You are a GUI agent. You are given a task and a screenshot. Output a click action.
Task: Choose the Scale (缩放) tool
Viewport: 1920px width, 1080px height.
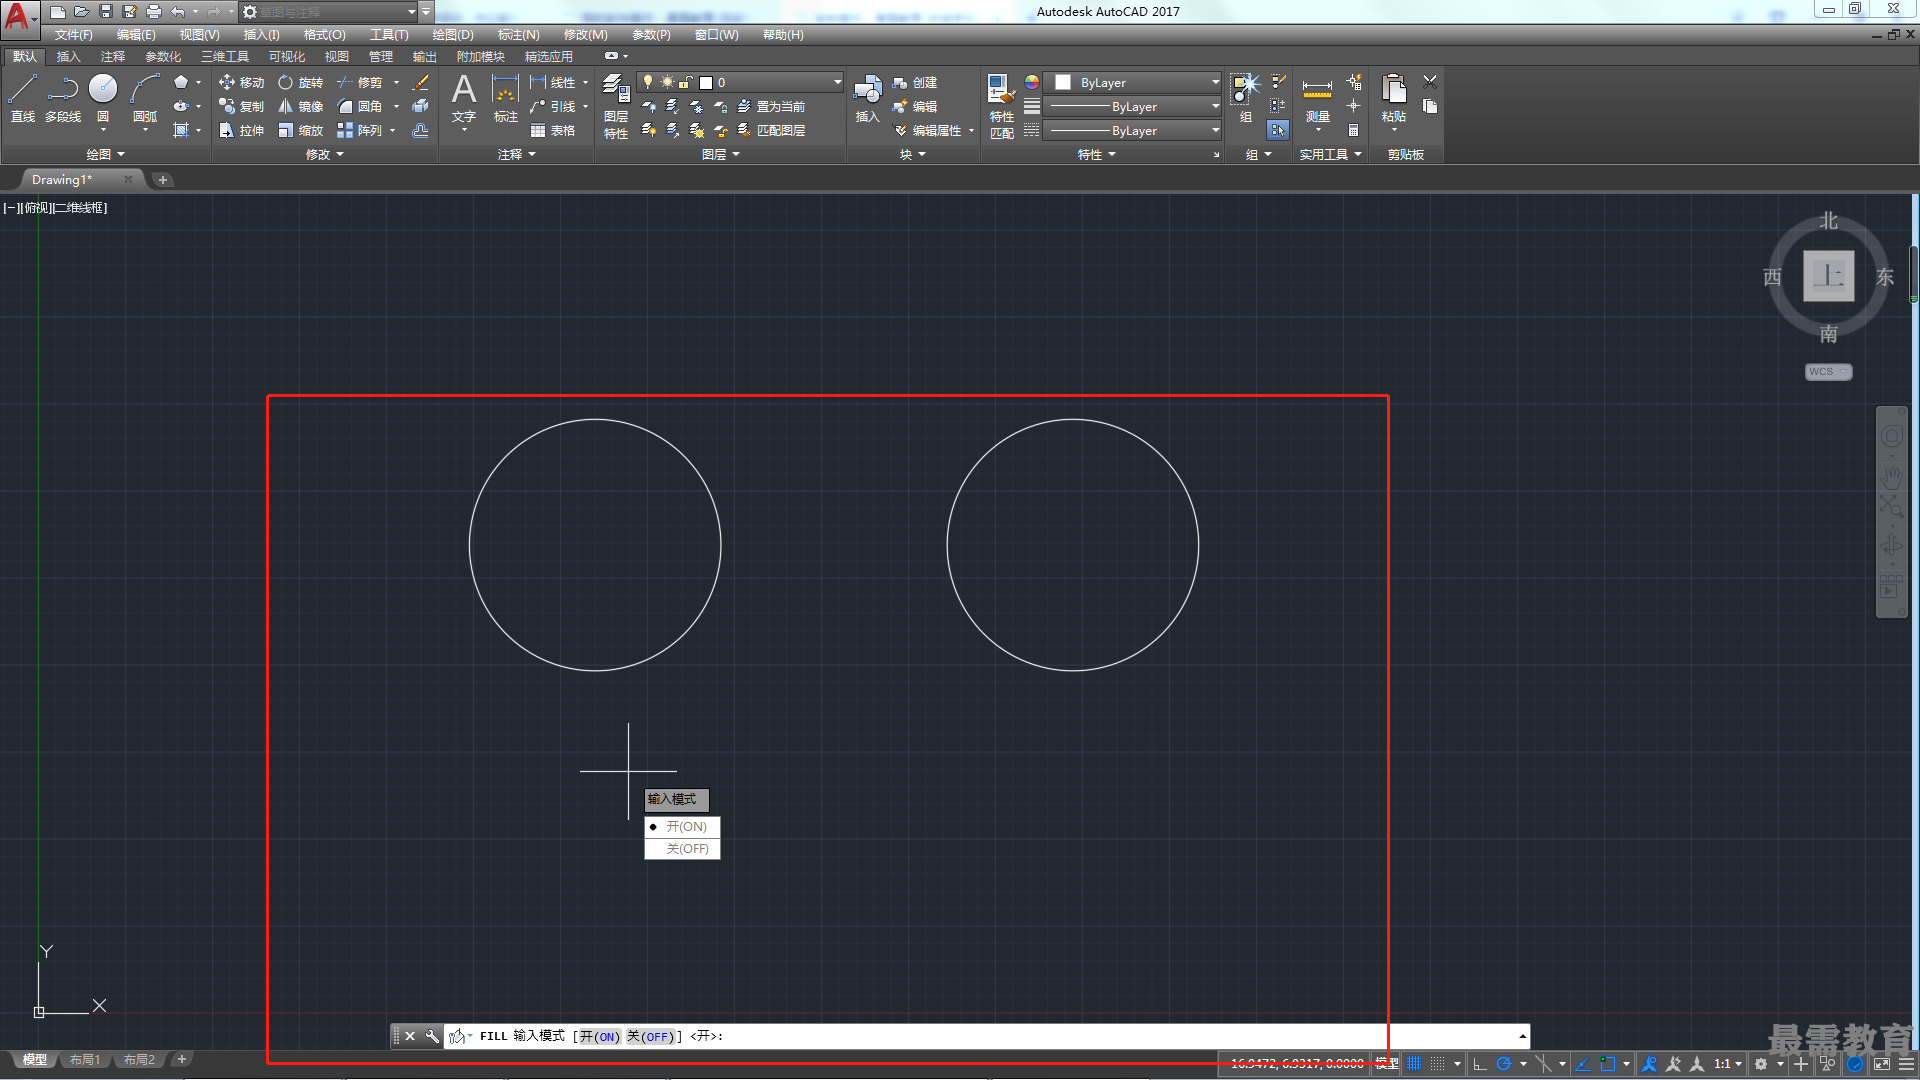(300, 131)
